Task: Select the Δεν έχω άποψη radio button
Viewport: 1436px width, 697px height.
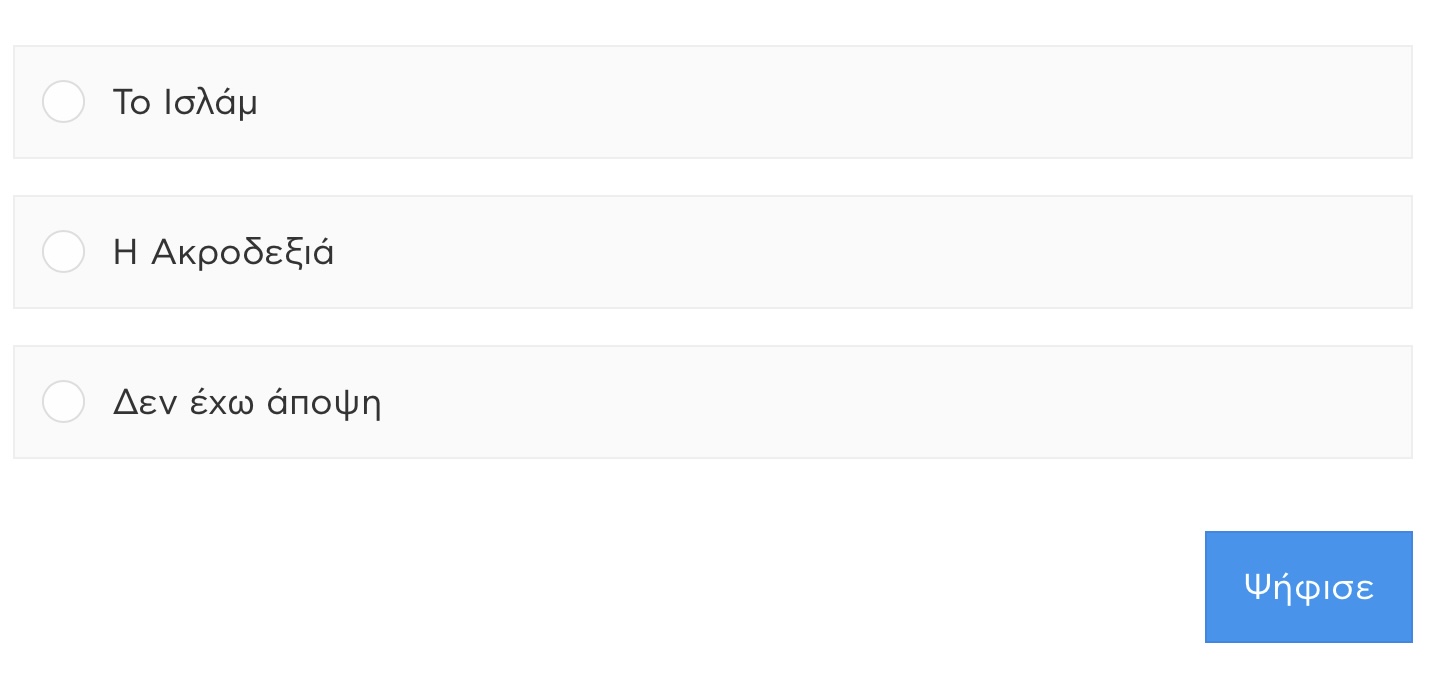Action: click(x=63, y=402)
